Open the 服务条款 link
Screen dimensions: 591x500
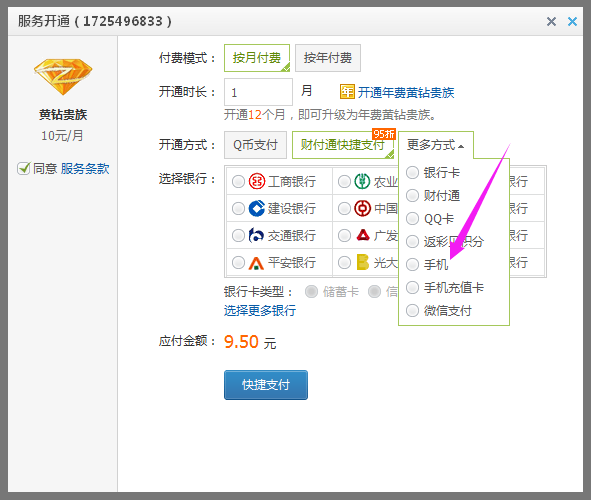pyautogui.click(x=85, y=168)
